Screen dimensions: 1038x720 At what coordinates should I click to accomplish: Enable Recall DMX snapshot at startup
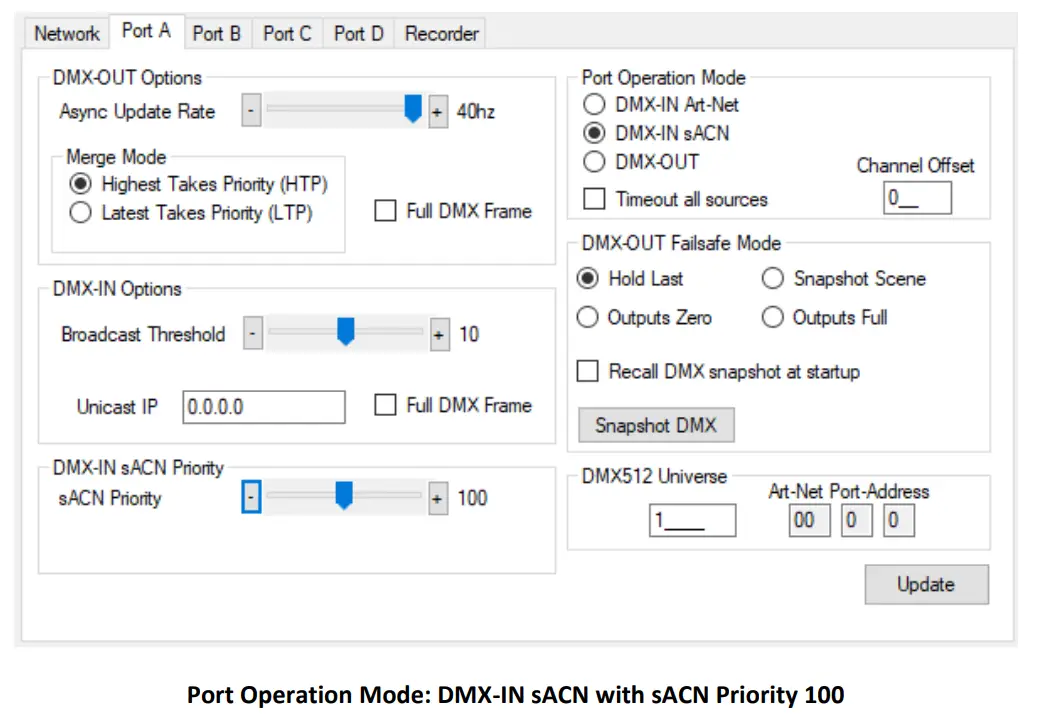pos(587,371)
